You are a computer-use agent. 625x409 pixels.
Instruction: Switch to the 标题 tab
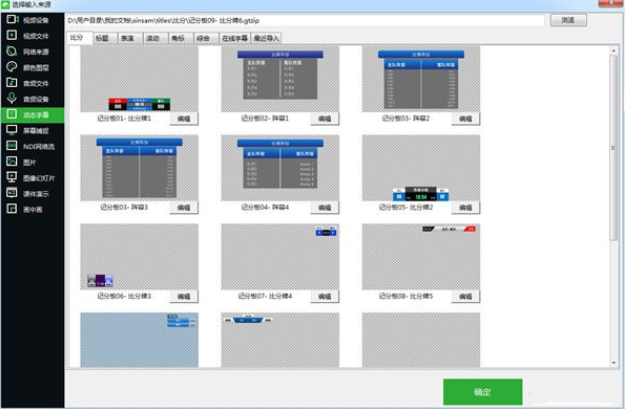(103, 37)
